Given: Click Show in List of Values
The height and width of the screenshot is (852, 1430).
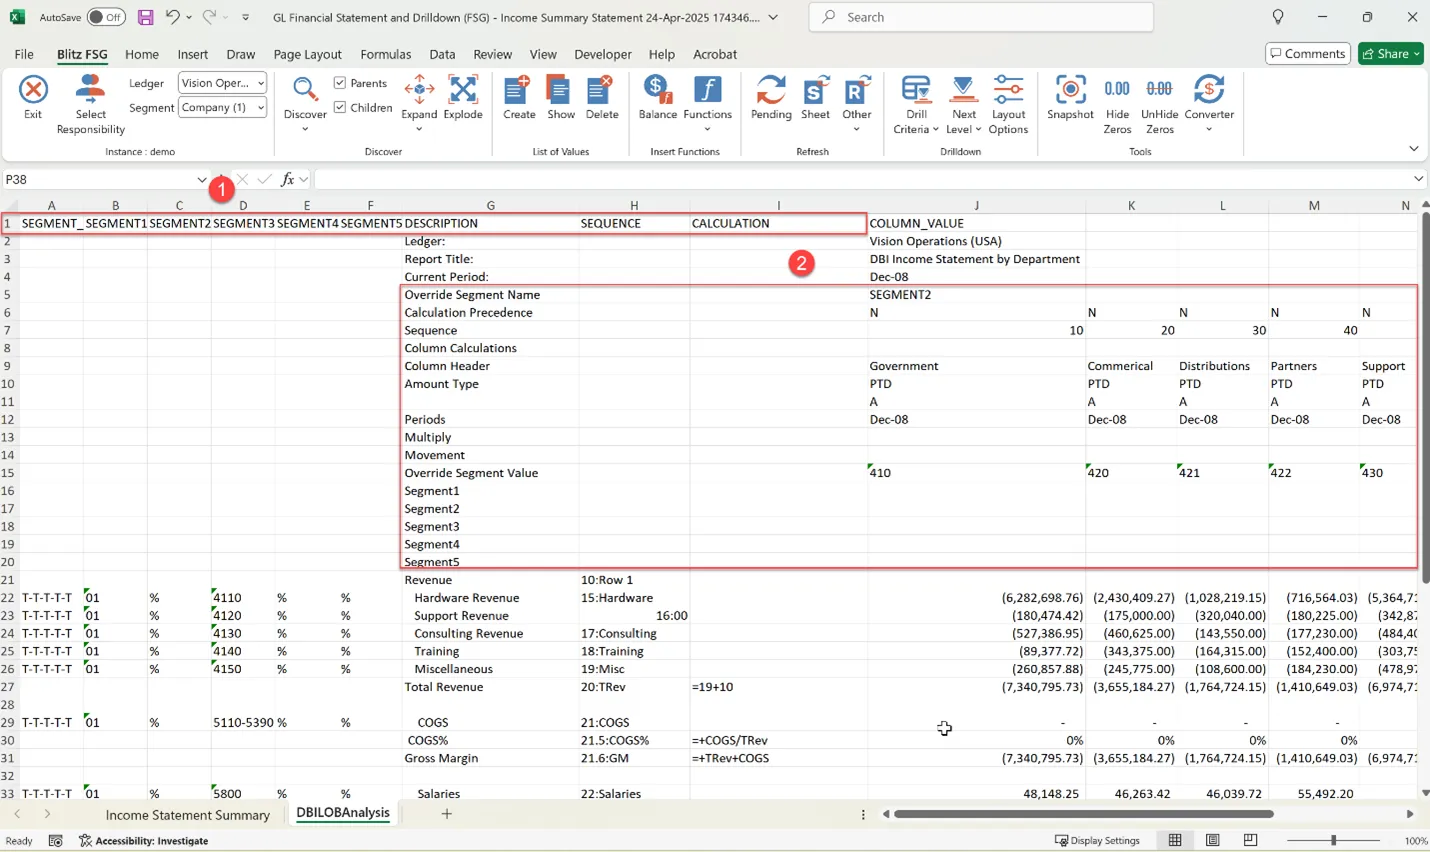Looking at the screenshot, I should [x=561, y=98].
